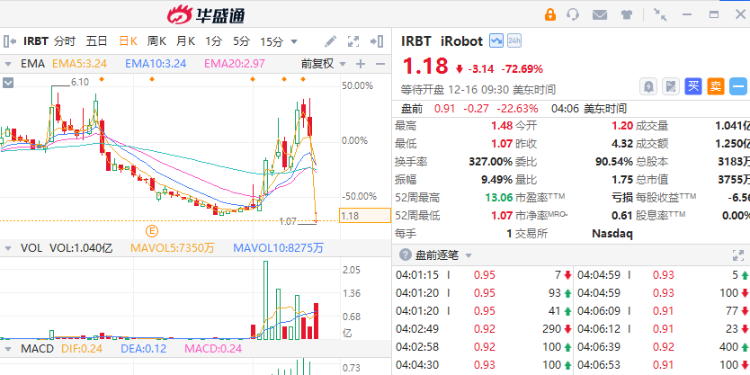The width and height of the screenshot is (750, 375).
Task: Click the 6.10 high price label on chart
Action: (80, 82)
